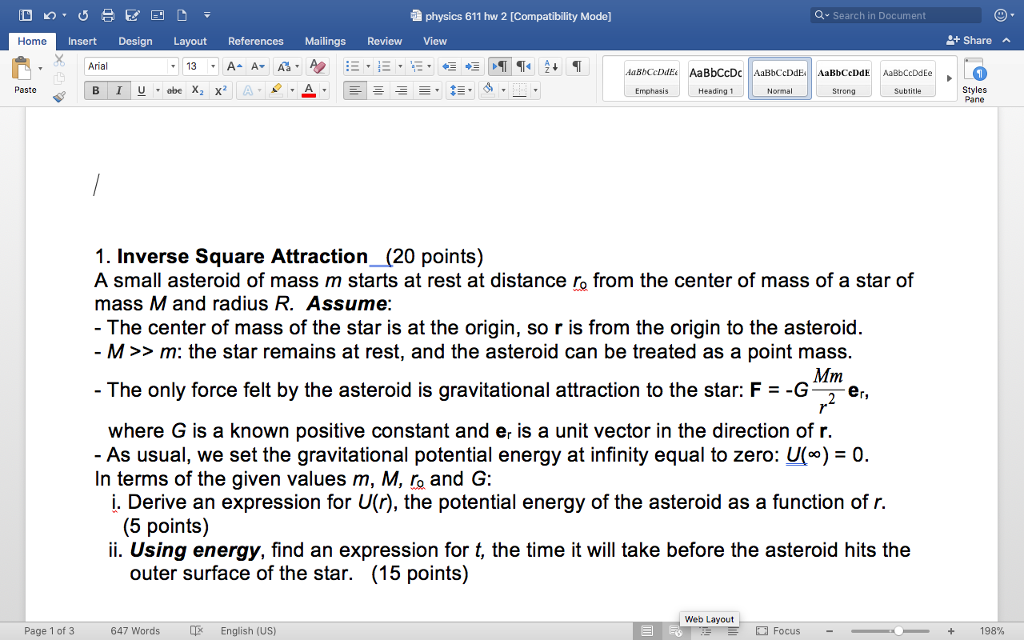The image size is (1024, 640).
Task: Apply strikethrough formatting
Action: [176, 90]
